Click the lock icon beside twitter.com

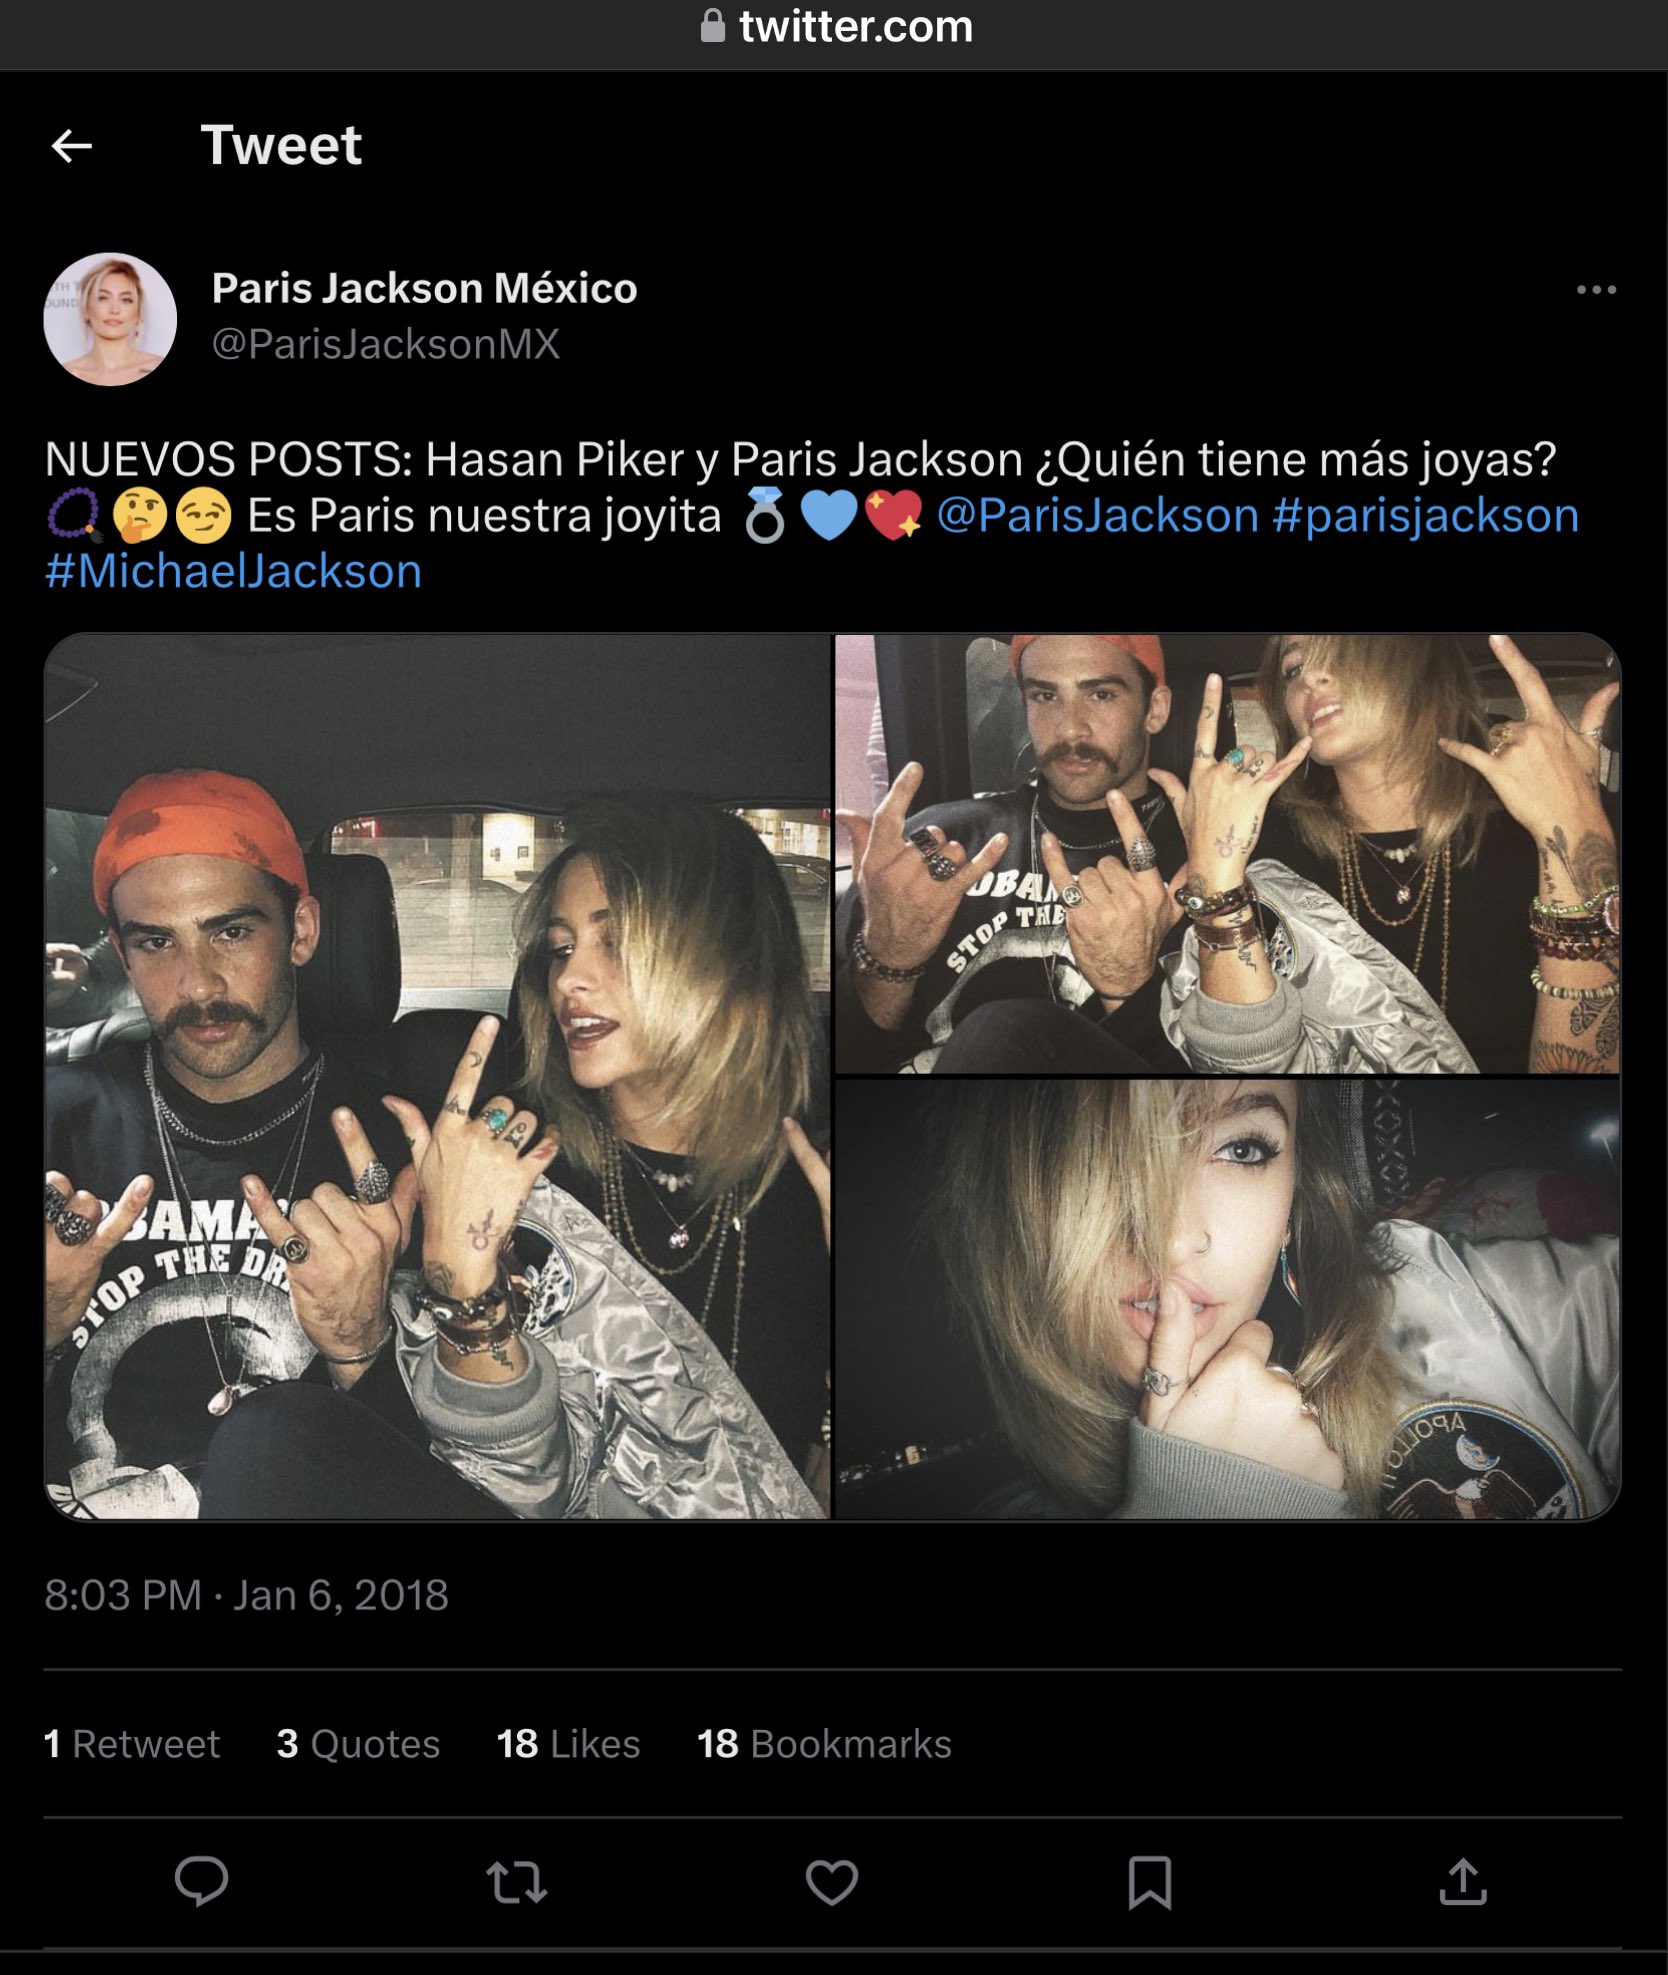713,26
